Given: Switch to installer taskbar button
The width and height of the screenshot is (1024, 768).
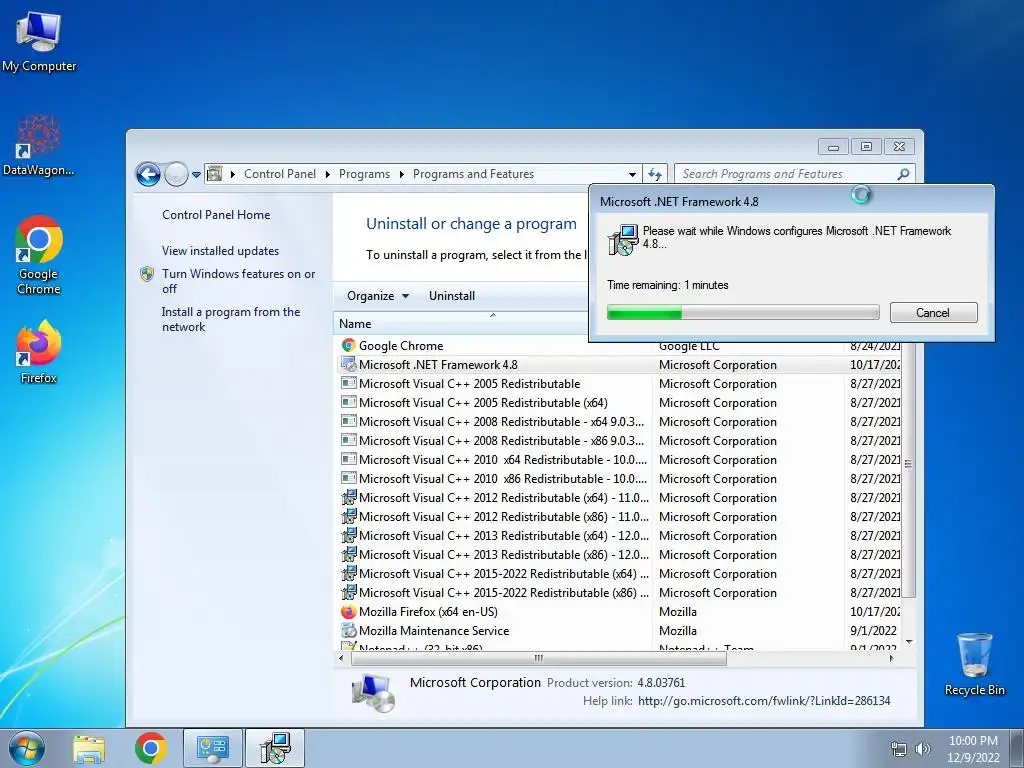Looking at the screenshot, I should [275, 748].
